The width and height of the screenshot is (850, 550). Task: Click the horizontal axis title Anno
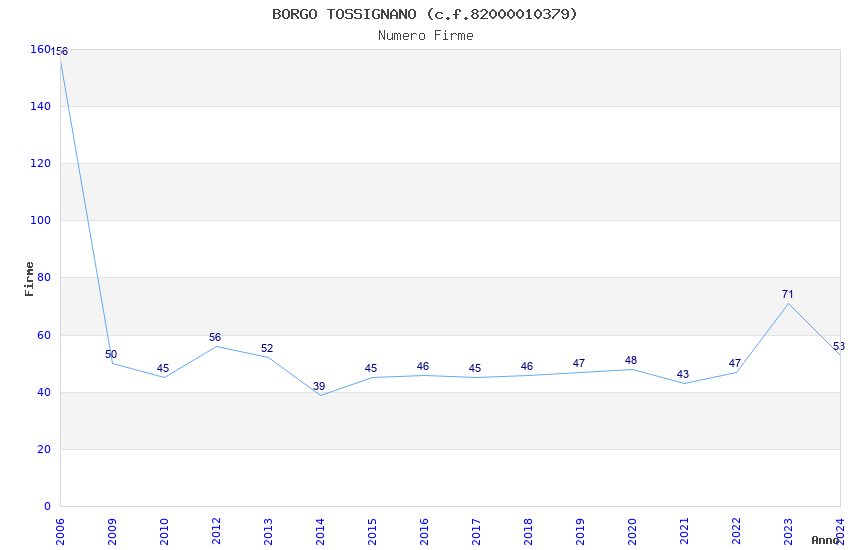(825, 540)
